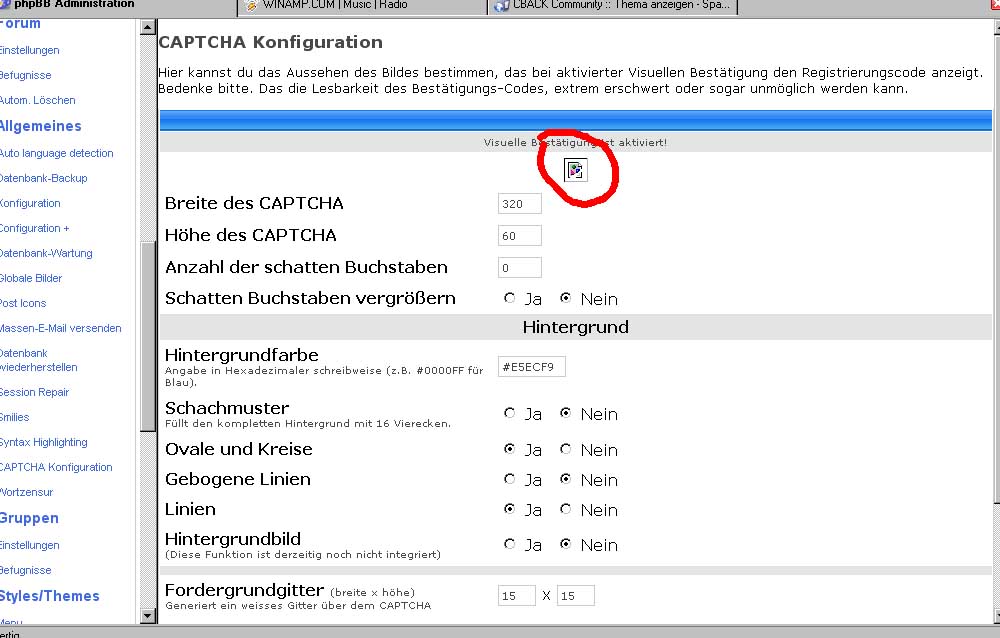This screenshot has height=638, width=1000.
Task: Disable Linien by selecting Nein
Action: 566,510
